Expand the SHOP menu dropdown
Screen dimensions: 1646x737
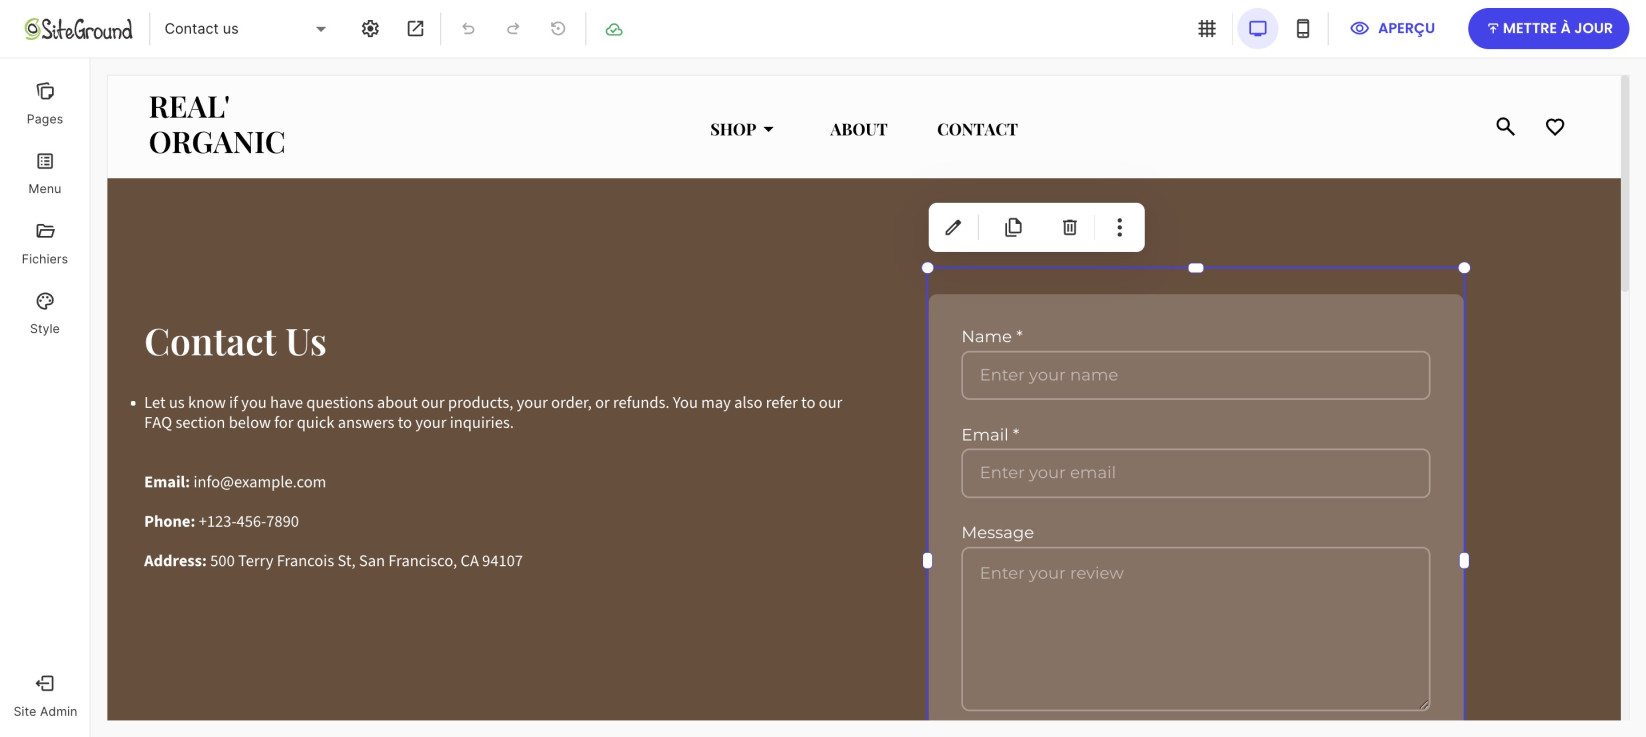(x=742, y=129)
